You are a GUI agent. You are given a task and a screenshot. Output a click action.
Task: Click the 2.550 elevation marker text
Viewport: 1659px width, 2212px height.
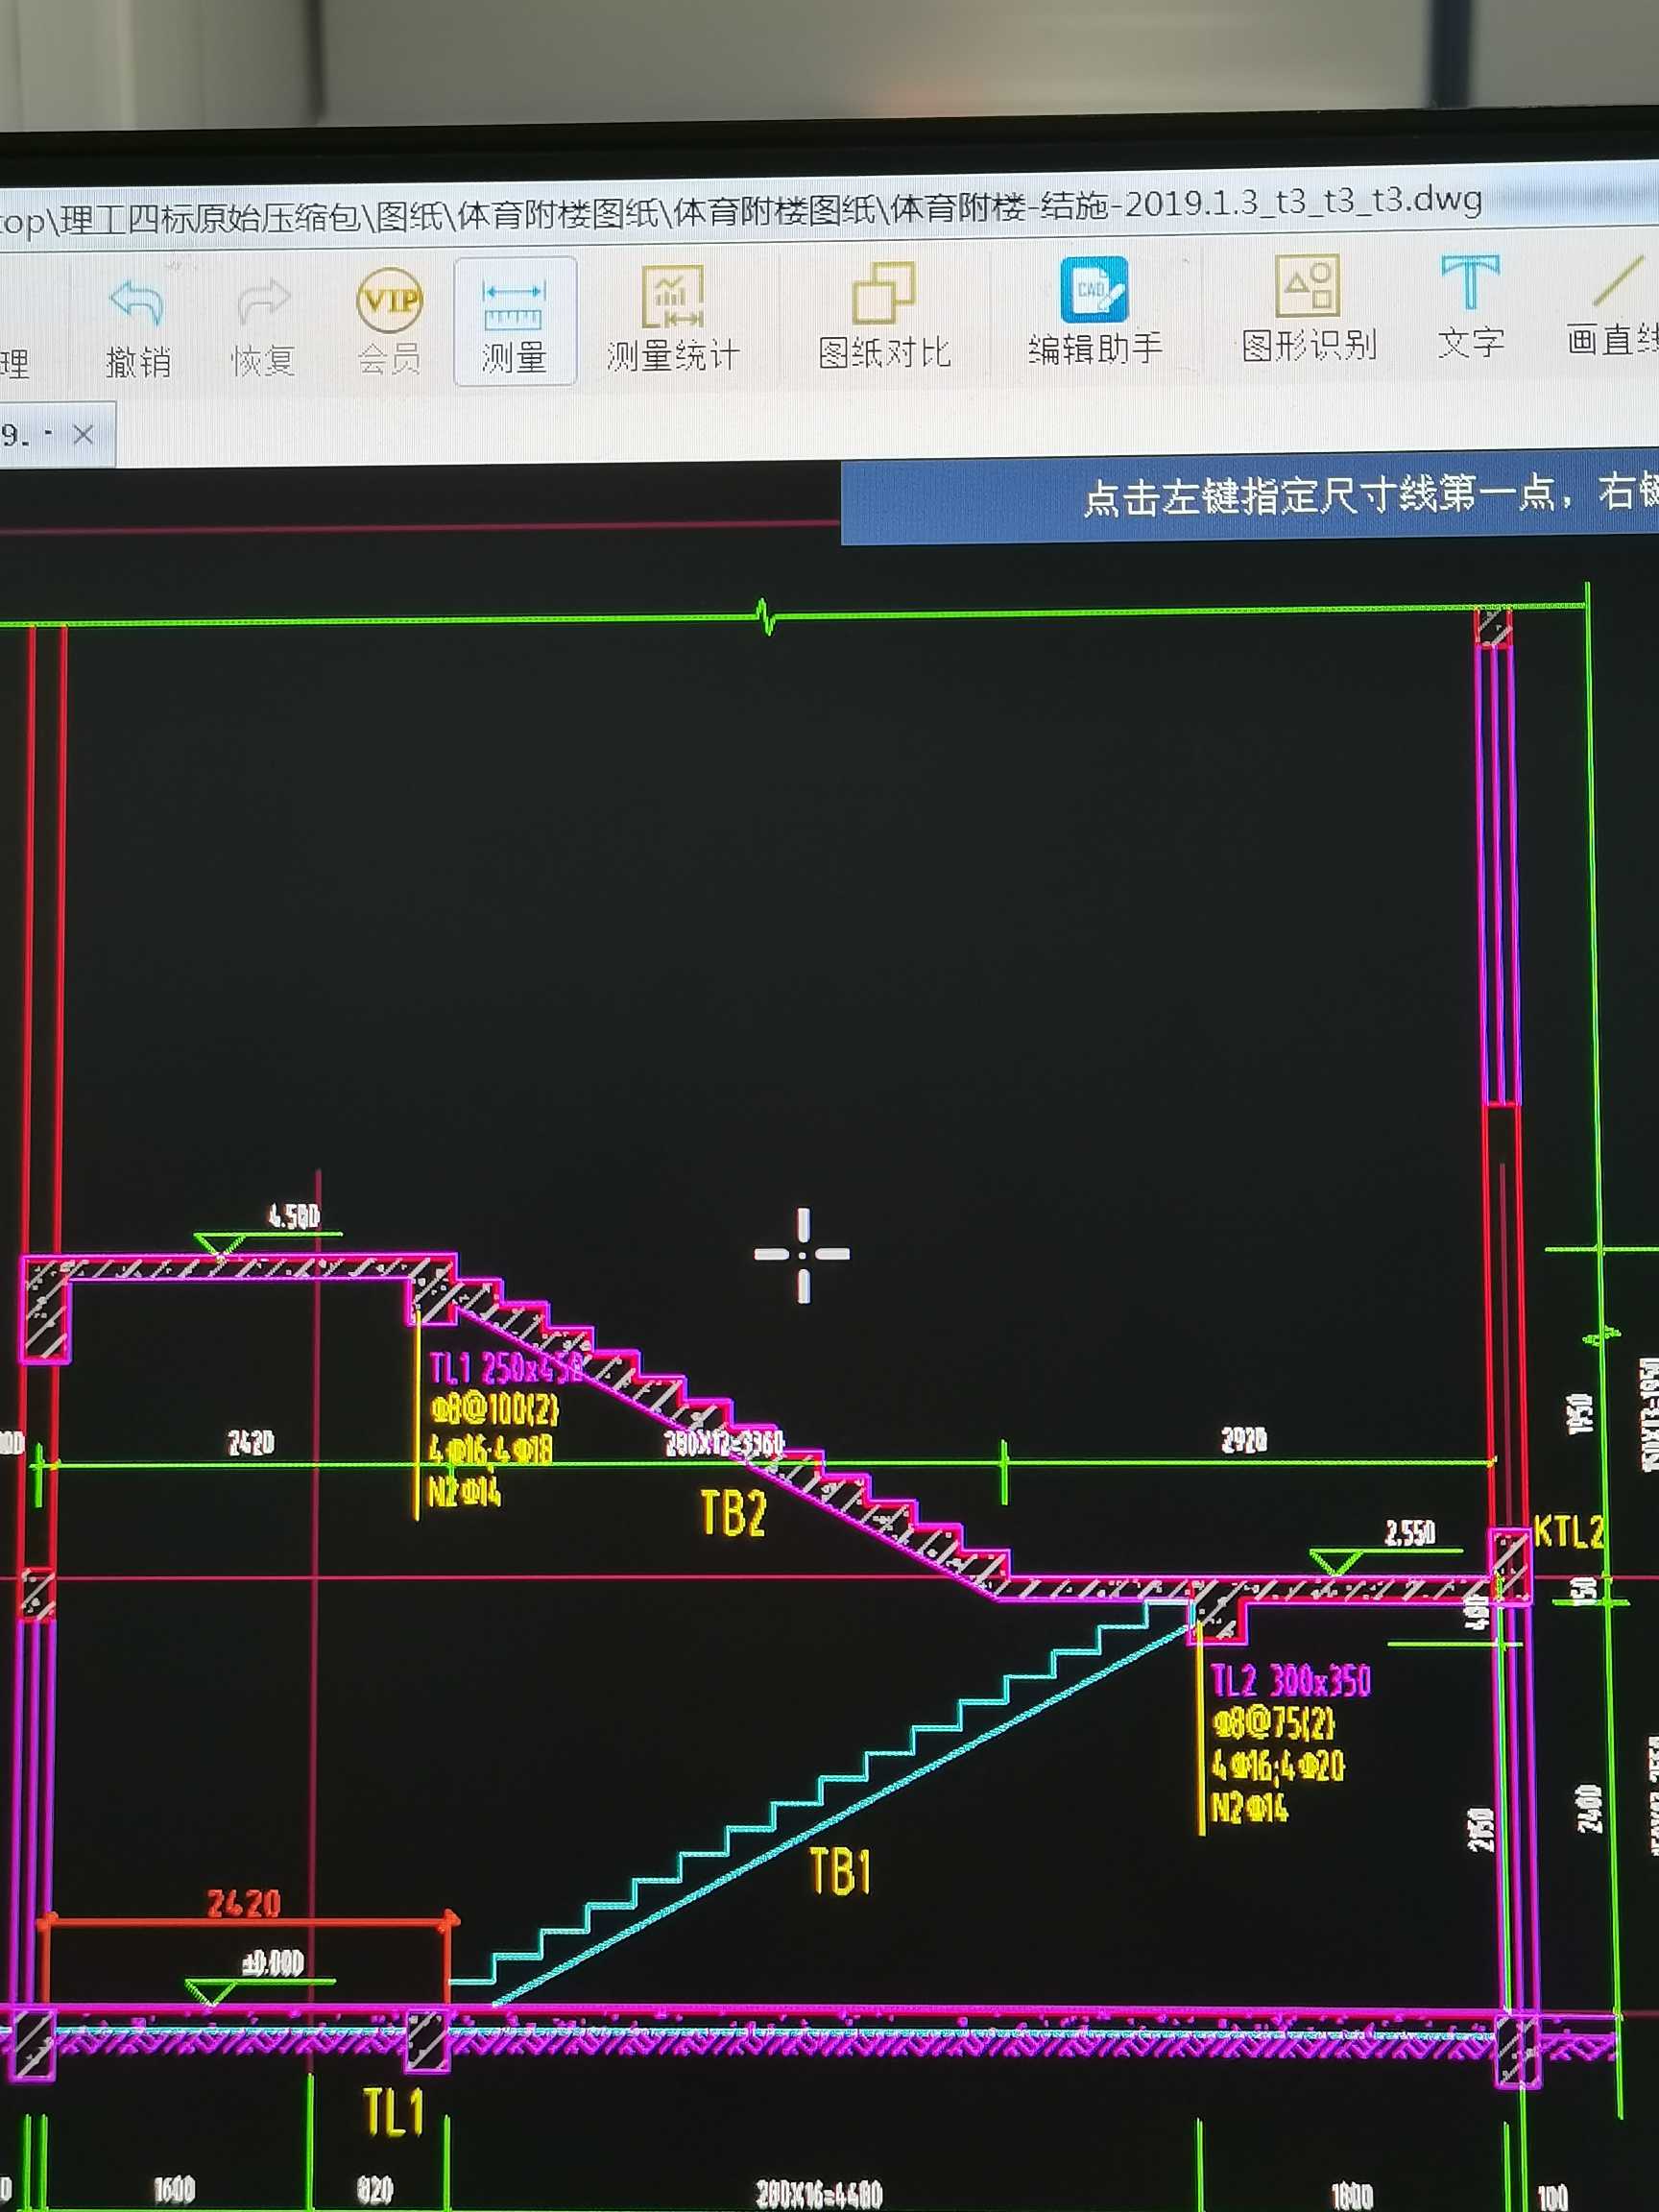1410,1532
